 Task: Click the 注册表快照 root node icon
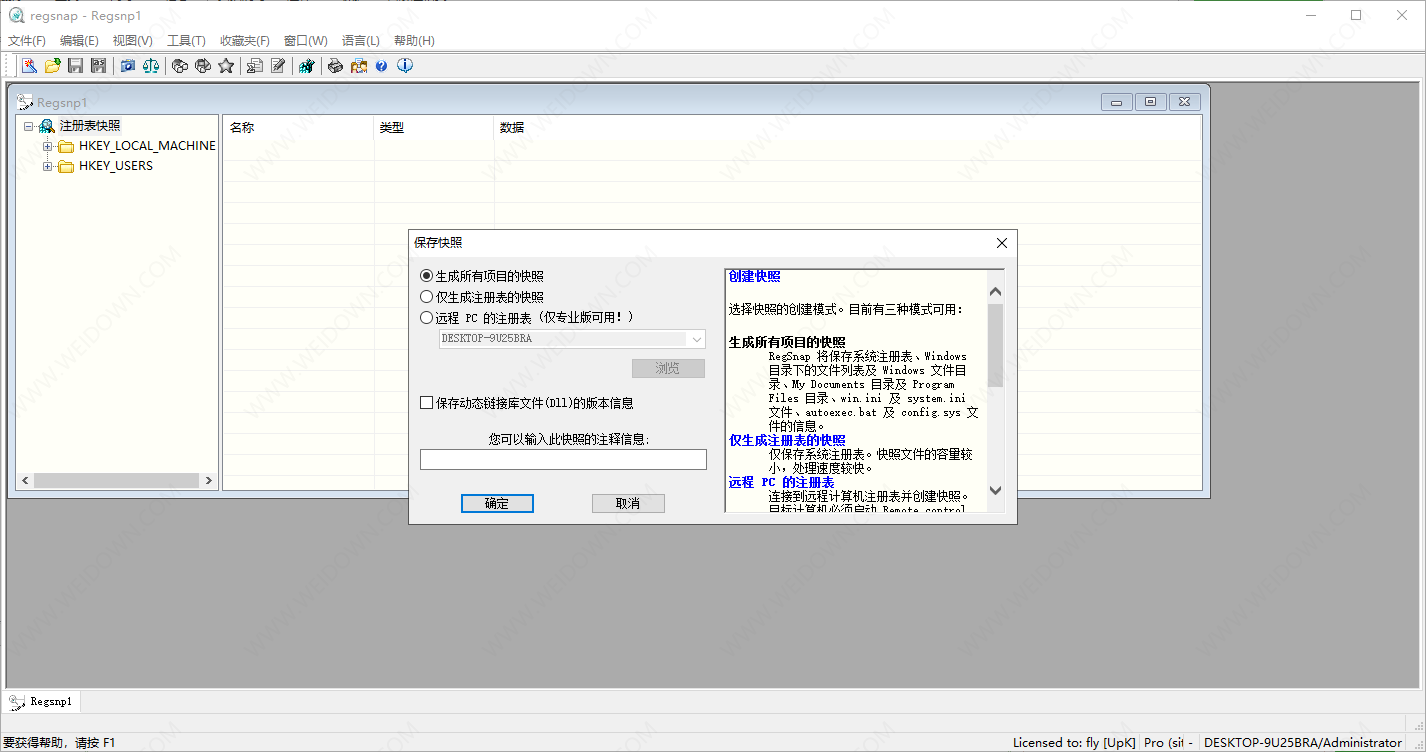pos(46,126)
